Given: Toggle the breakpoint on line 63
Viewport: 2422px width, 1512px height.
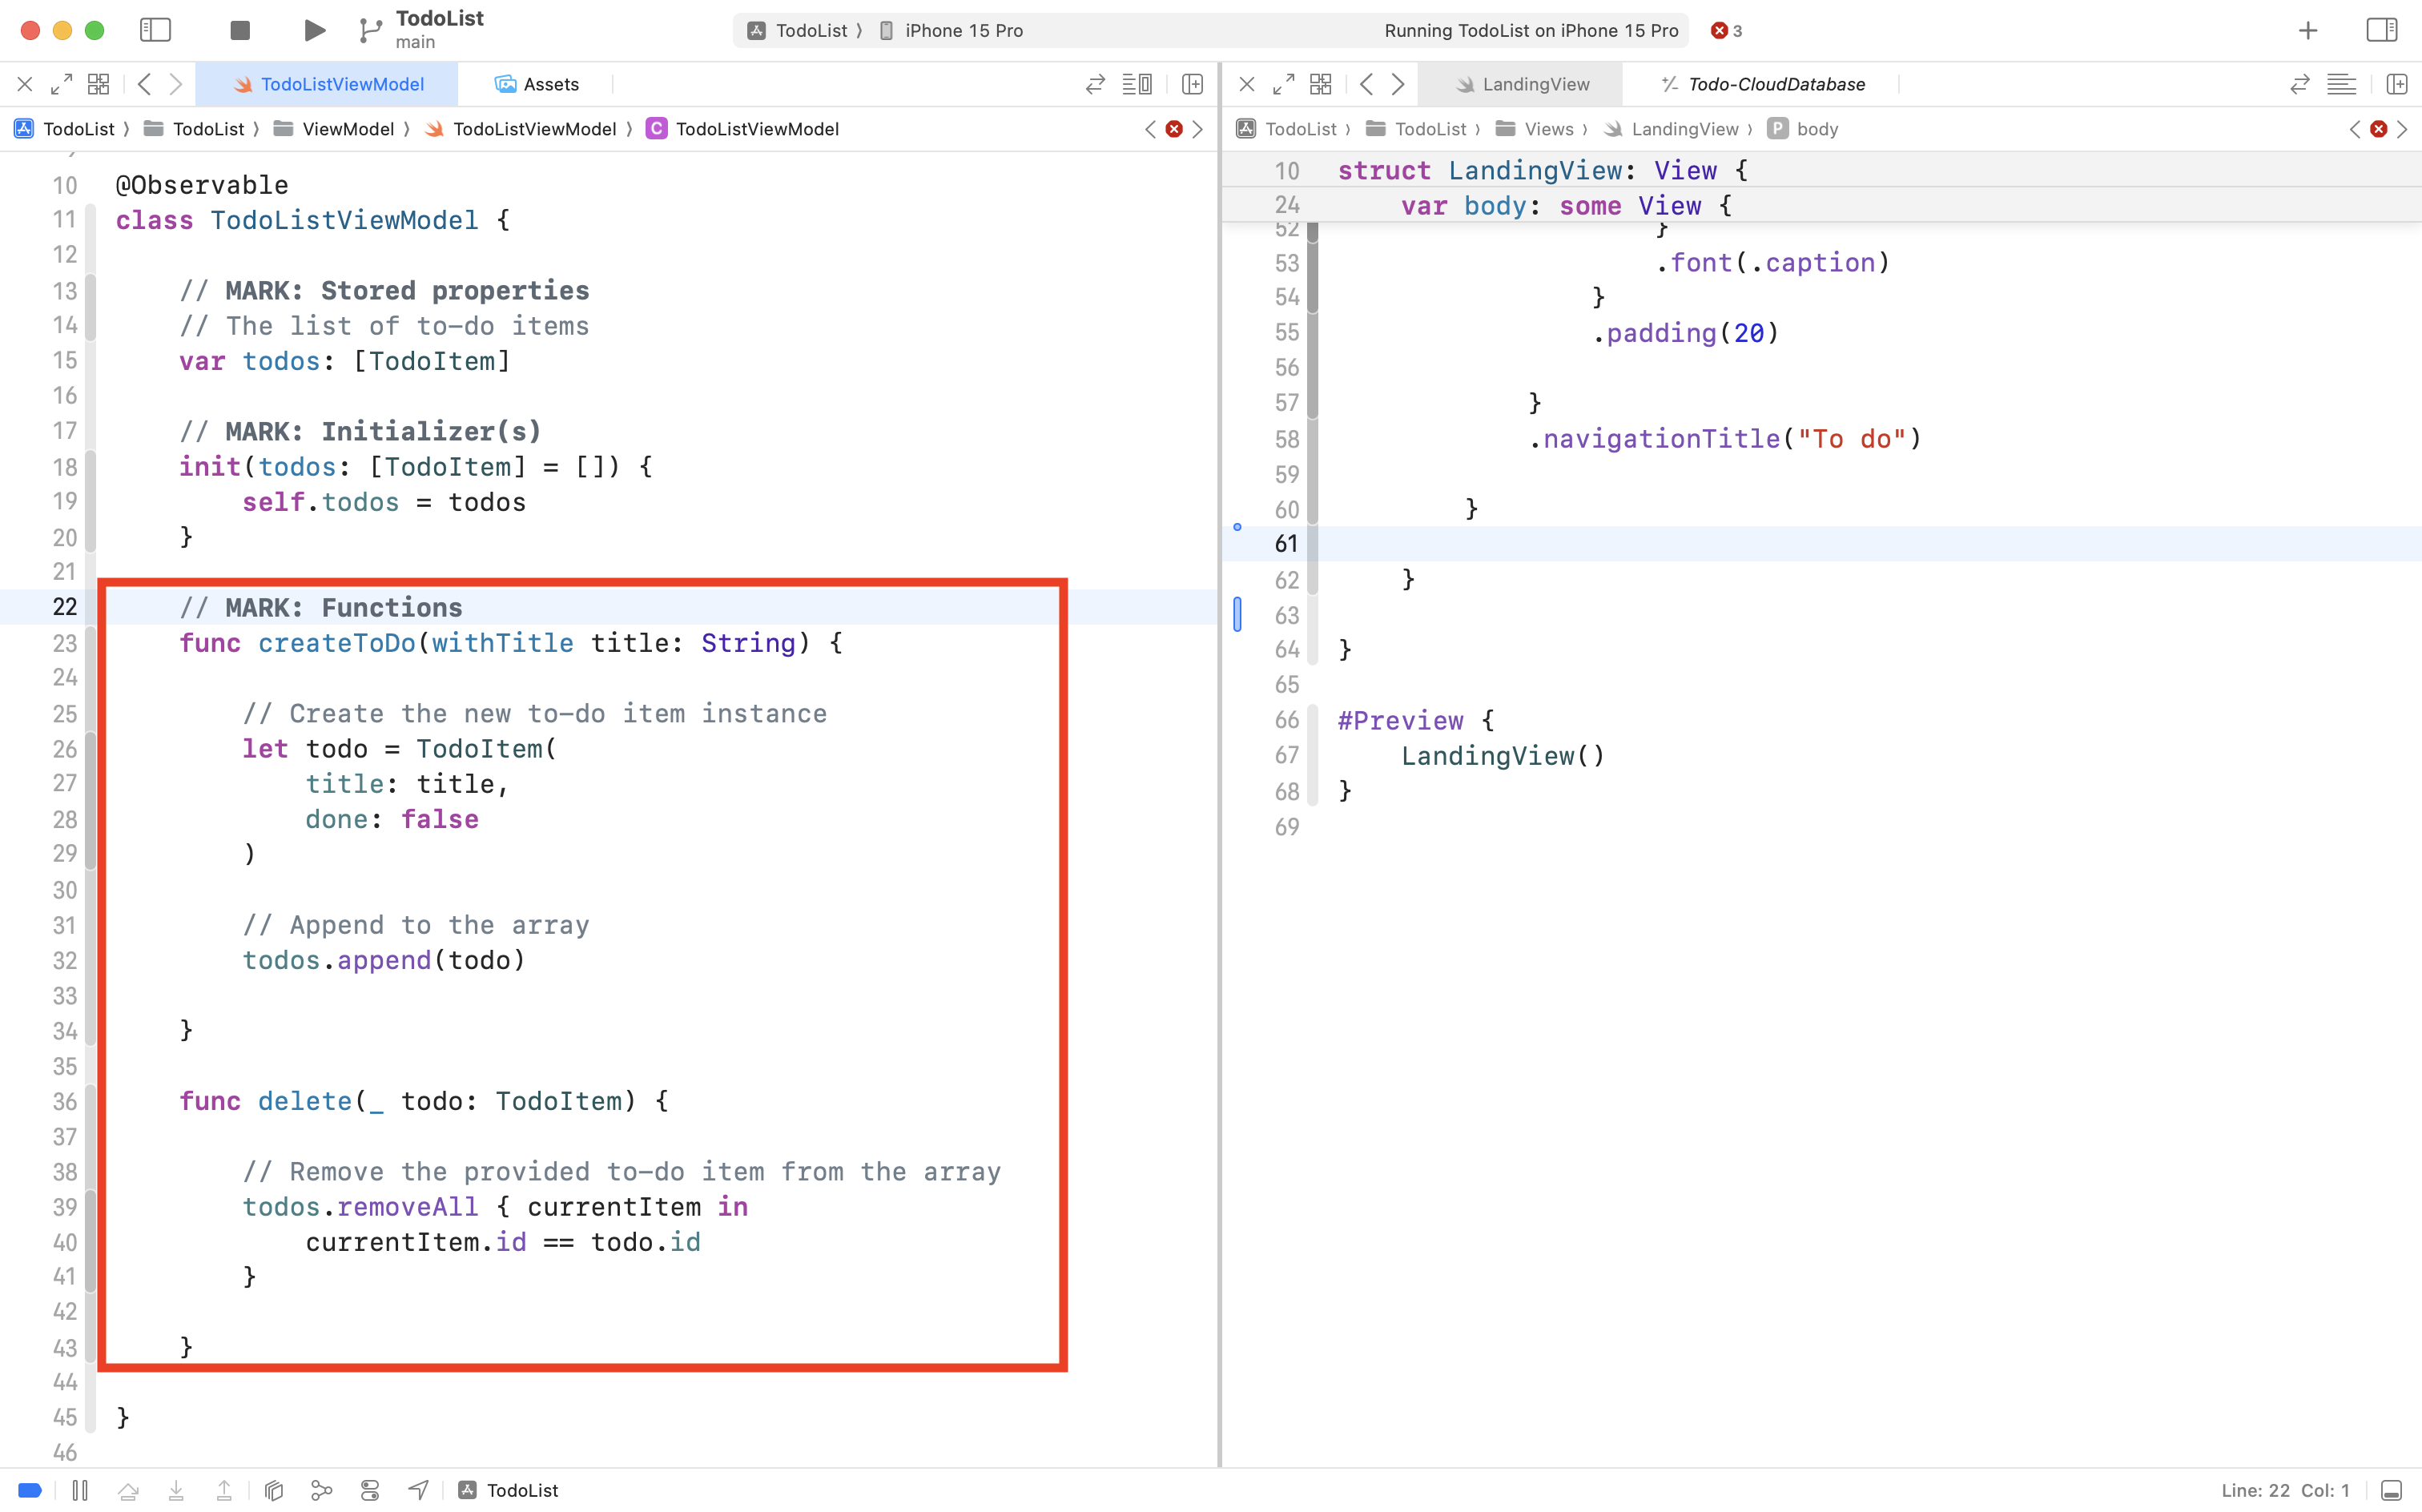Looking at the screenshot, I should (x=1238, y=616).
